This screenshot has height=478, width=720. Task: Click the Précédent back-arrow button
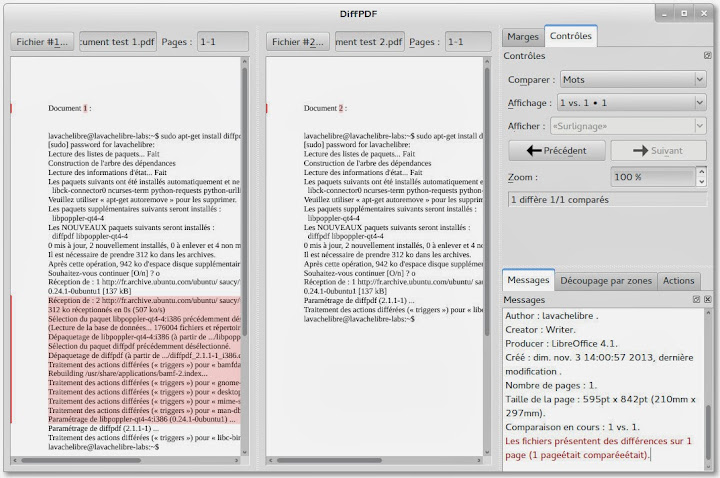tap(557, 151)
